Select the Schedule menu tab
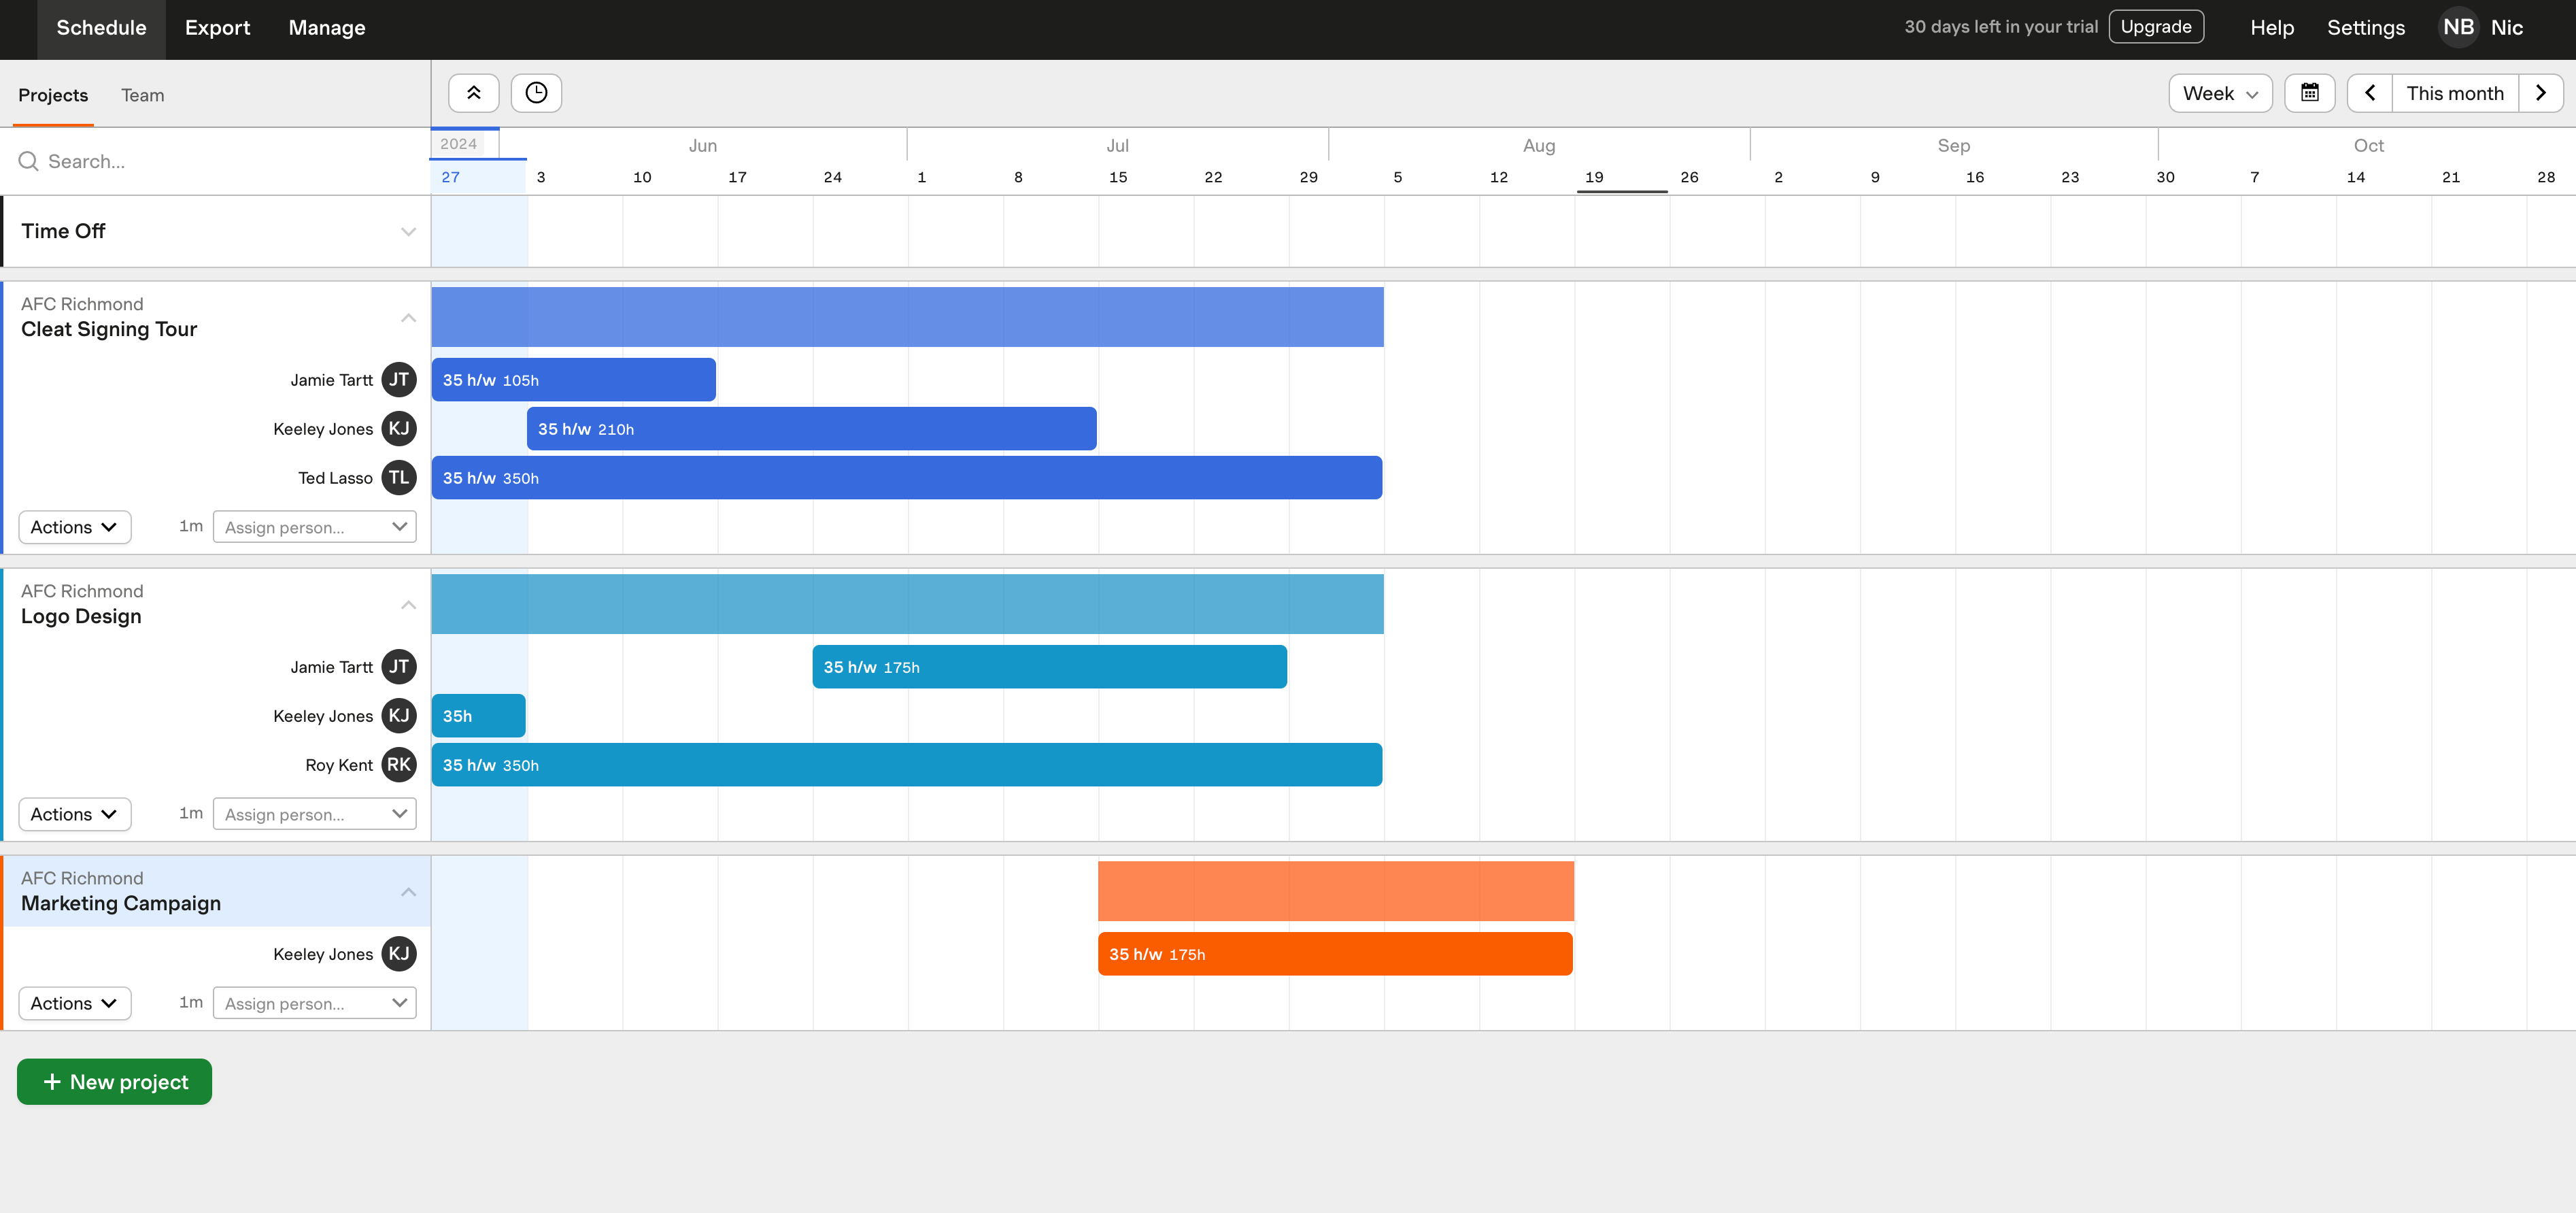Image resolution: width=2576 pixels, height=1213 pixels. click(100, 28)
